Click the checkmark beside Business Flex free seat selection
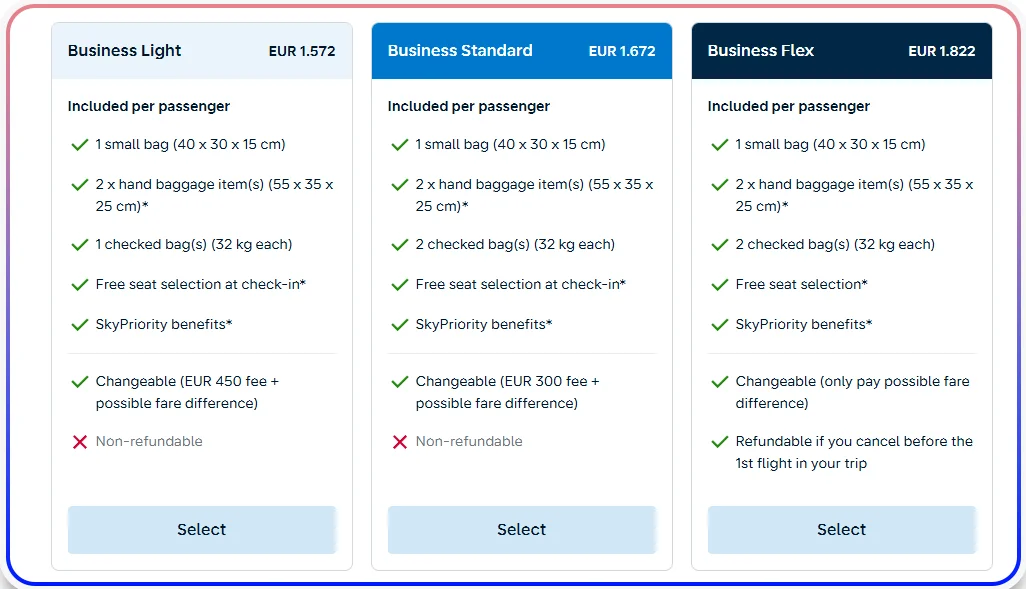Screen dimensions: 1026x589 [x=719, y=284]
